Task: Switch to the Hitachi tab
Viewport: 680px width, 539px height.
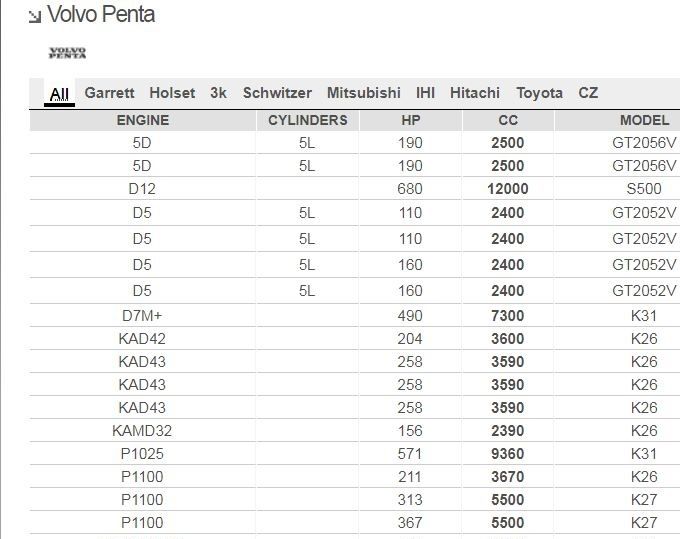Action: pos(475,93)
